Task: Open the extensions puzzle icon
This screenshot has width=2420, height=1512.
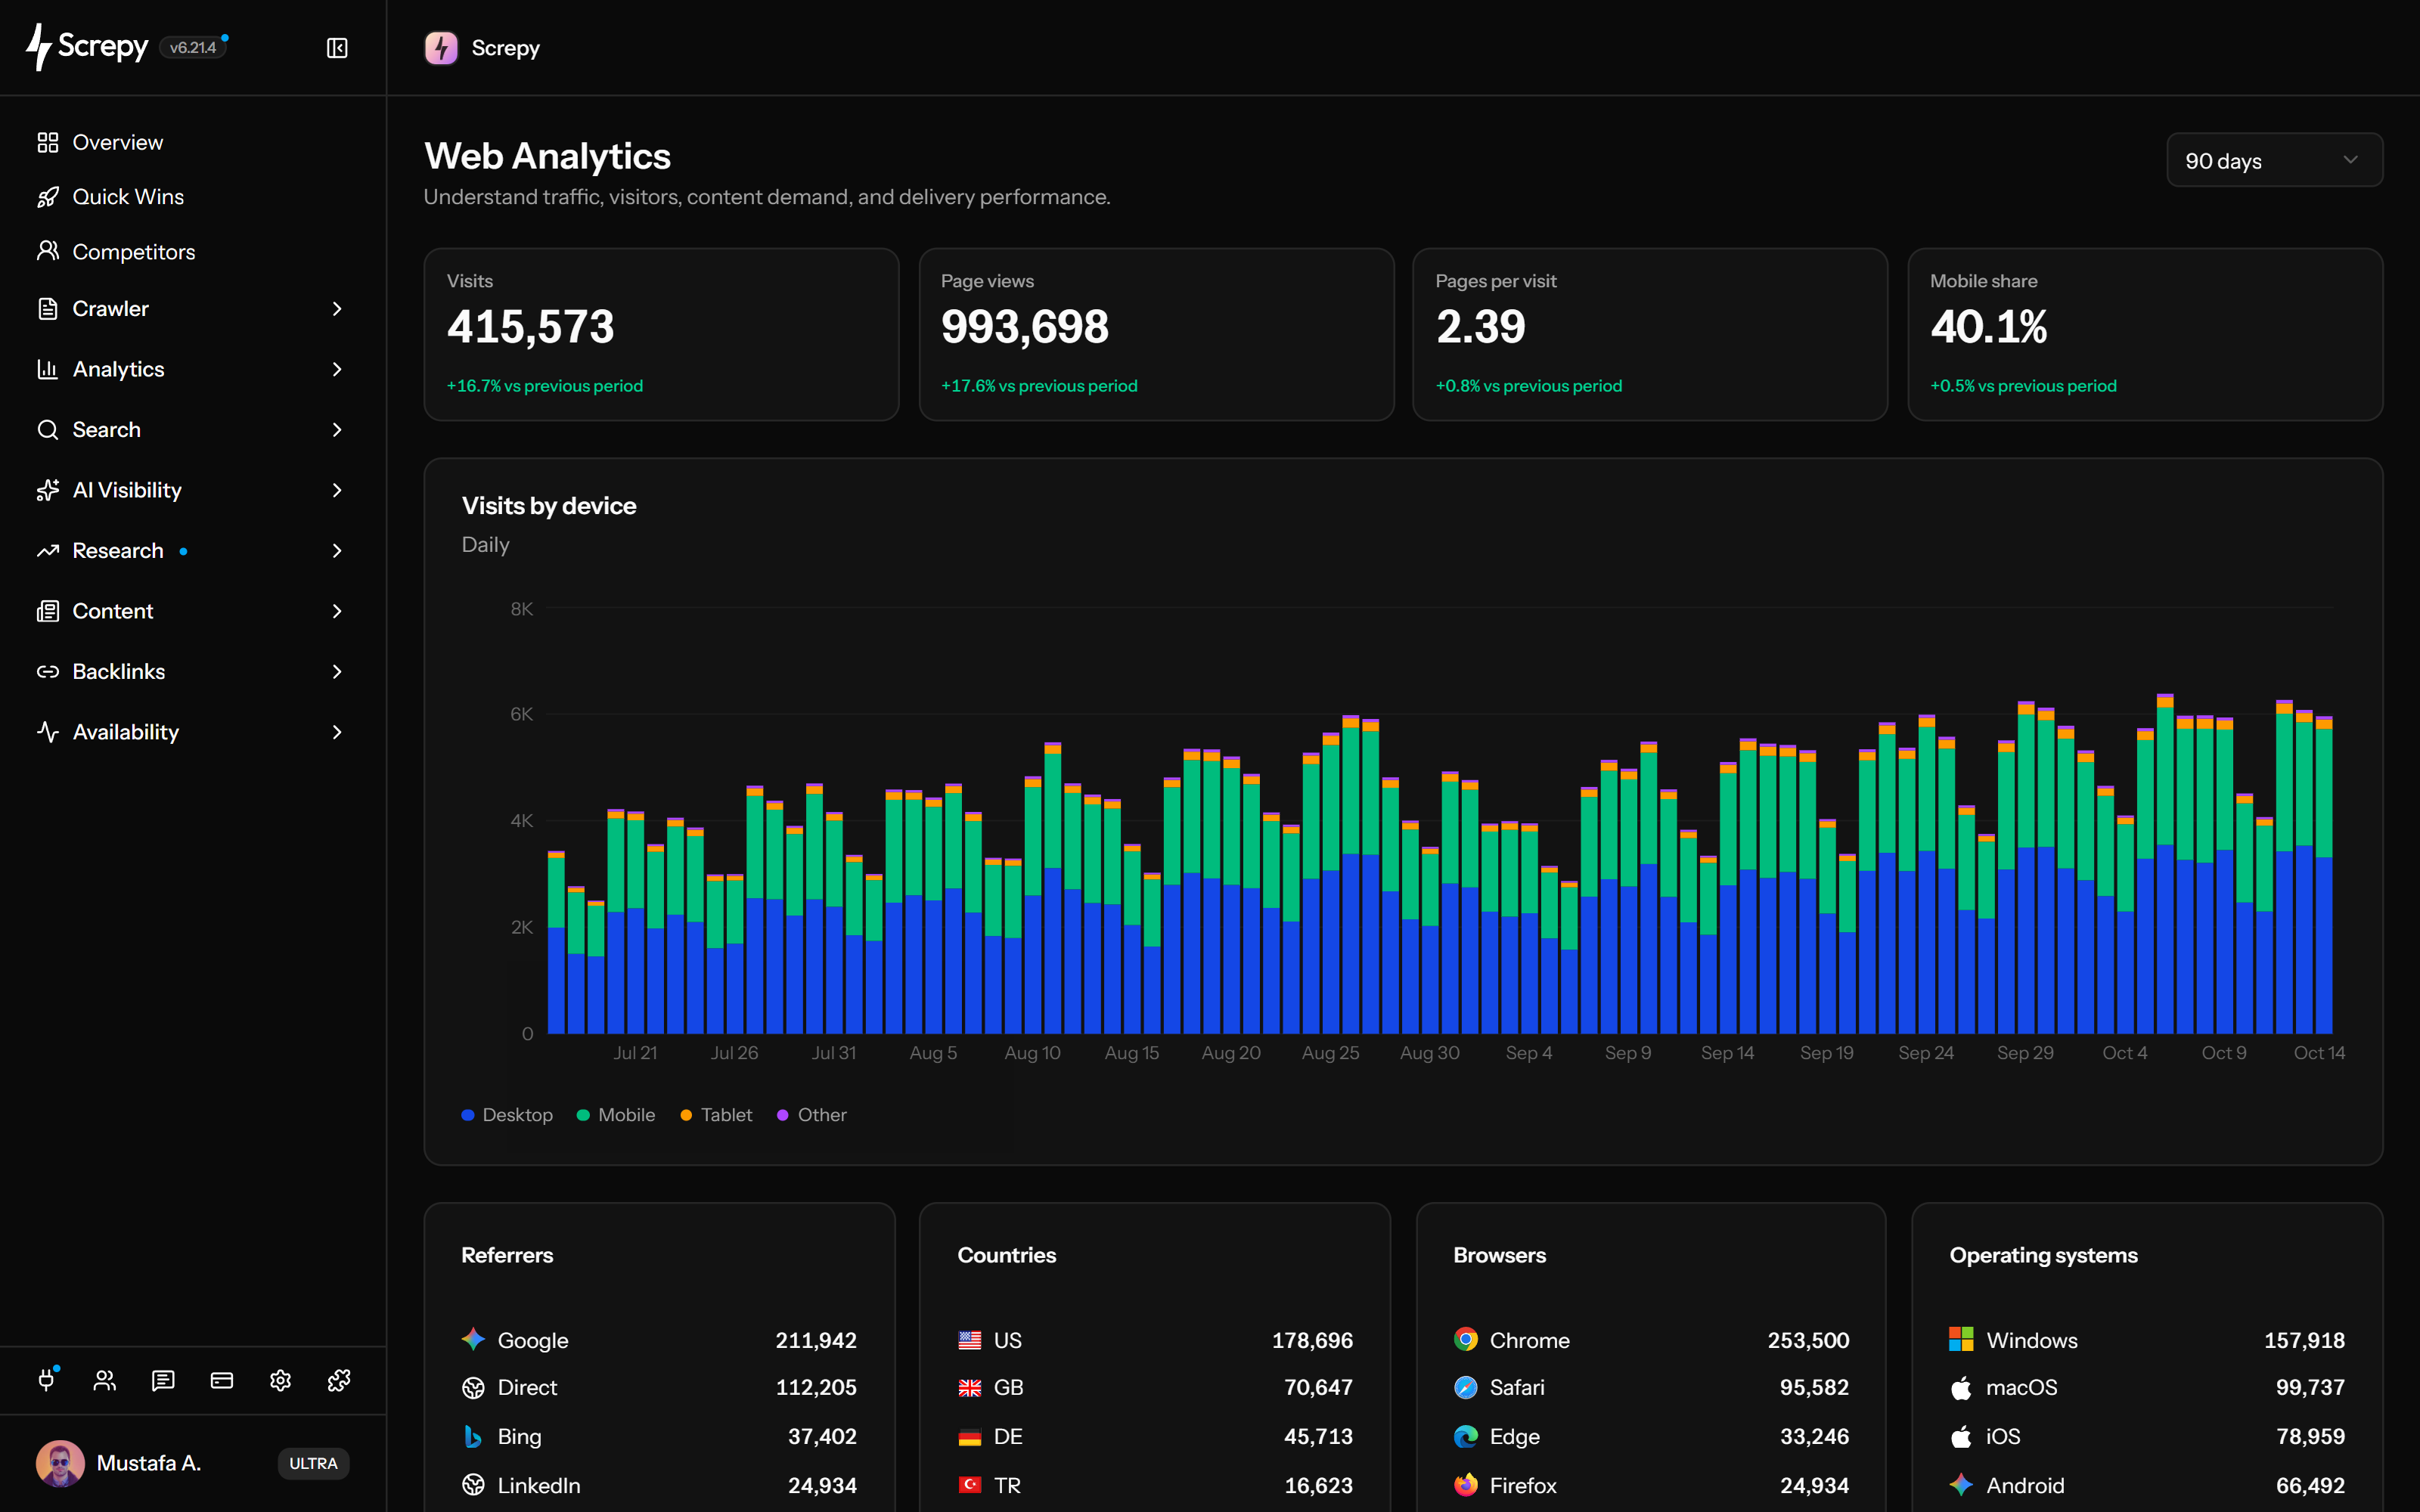Action: [339, 1380]
